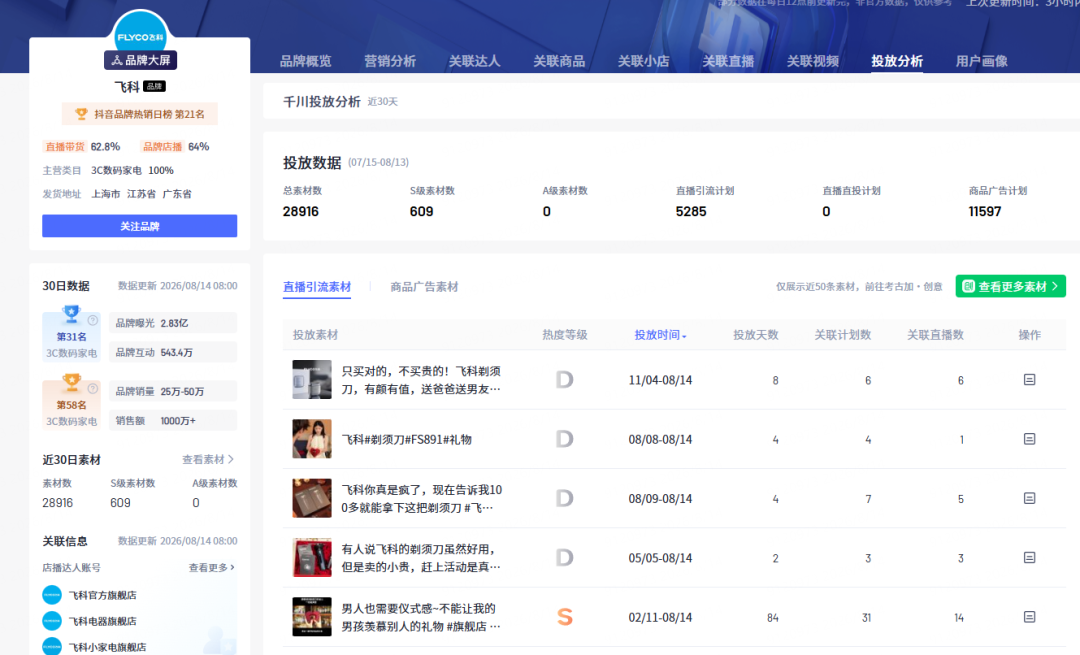Click 投放天数 column header
The width and height of the screenshot is (1080, 655).
756,335
